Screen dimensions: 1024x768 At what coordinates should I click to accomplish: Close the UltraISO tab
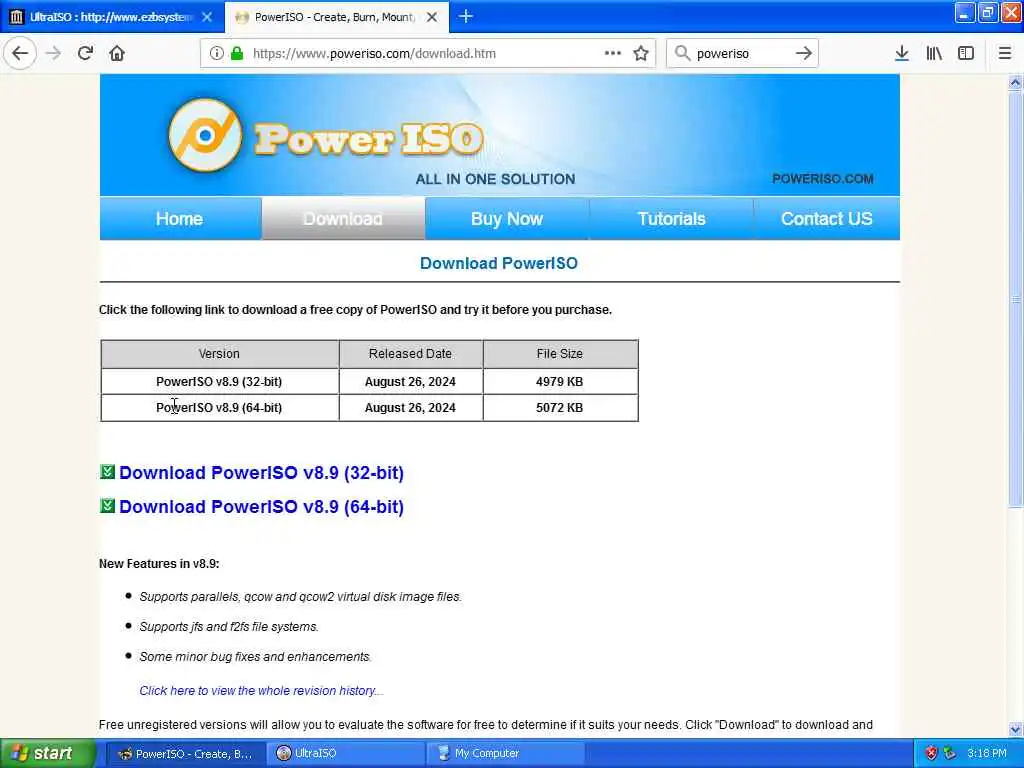click(207, 17)
